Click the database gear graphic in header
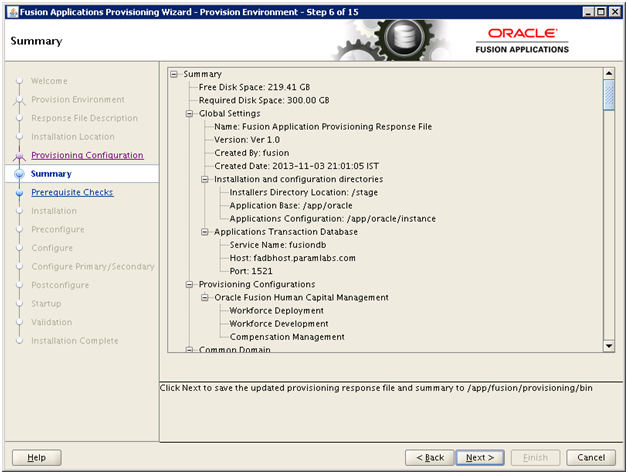 pos(405,40)
